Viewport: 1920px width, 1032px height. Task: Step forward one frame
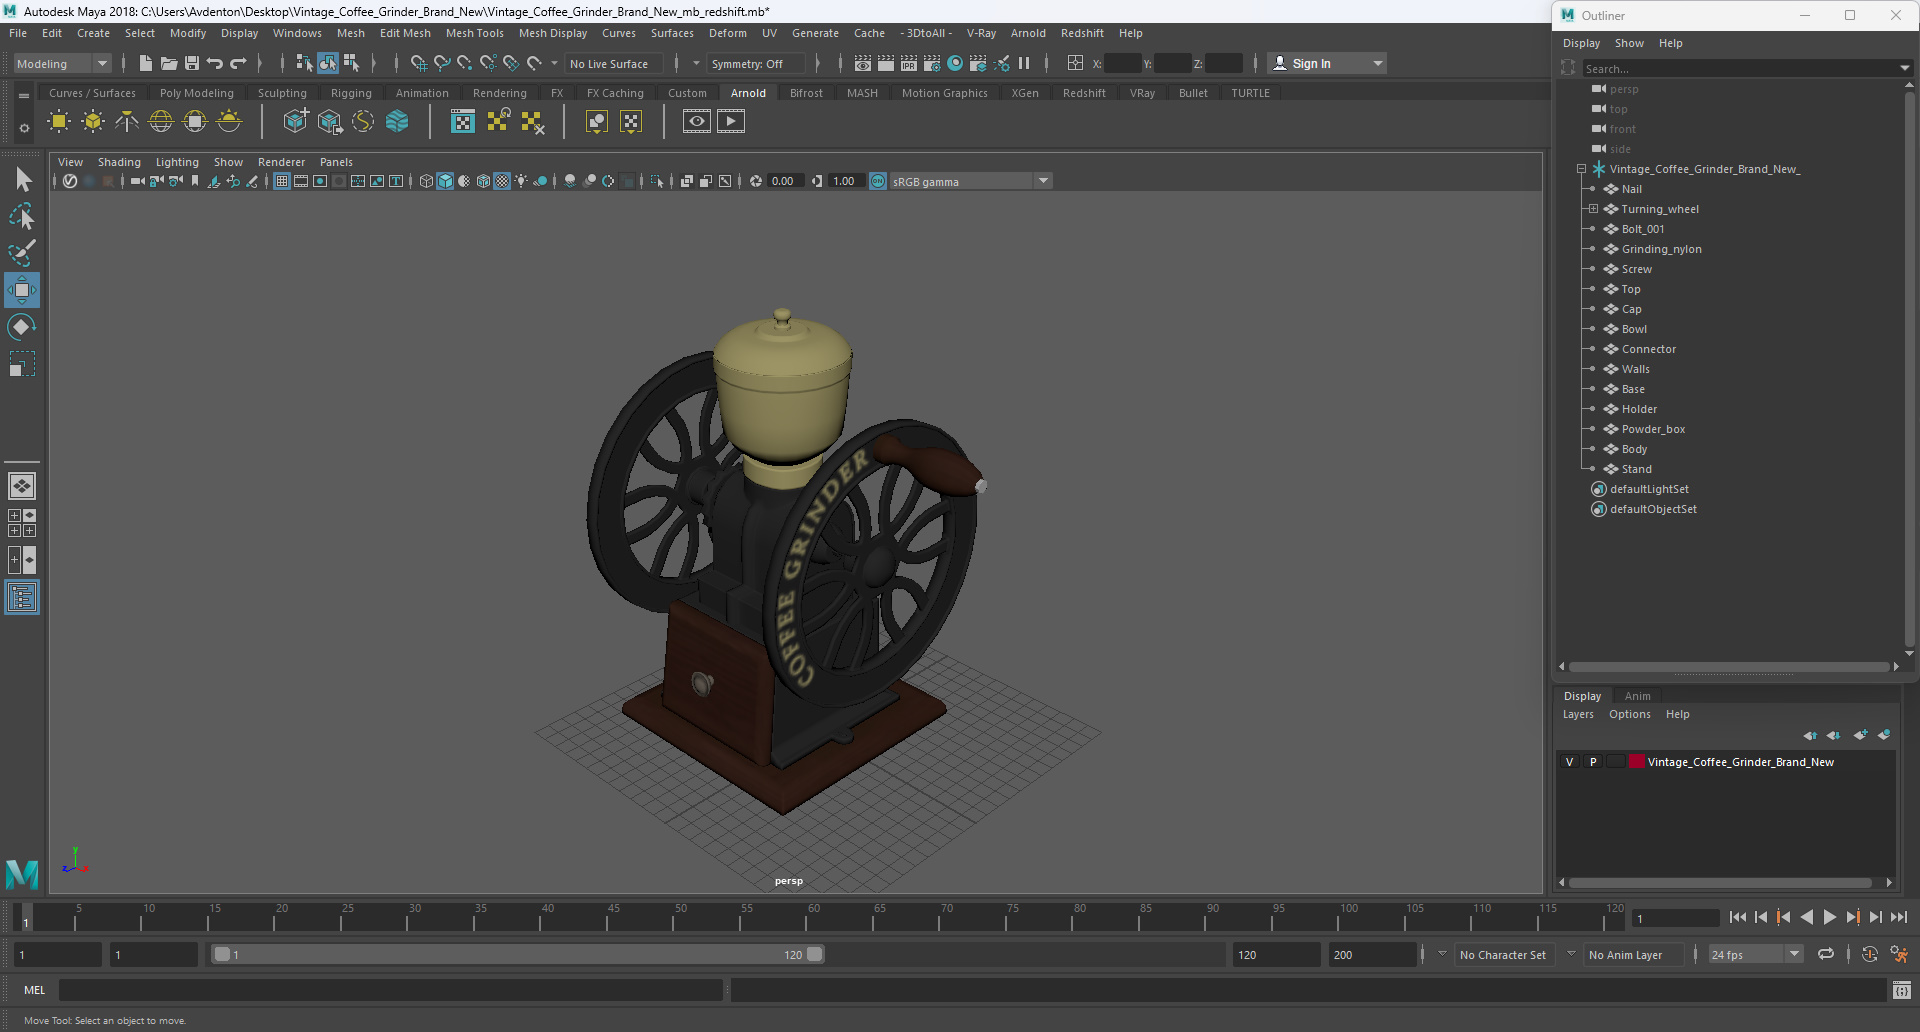click(x=1876, y=917)
